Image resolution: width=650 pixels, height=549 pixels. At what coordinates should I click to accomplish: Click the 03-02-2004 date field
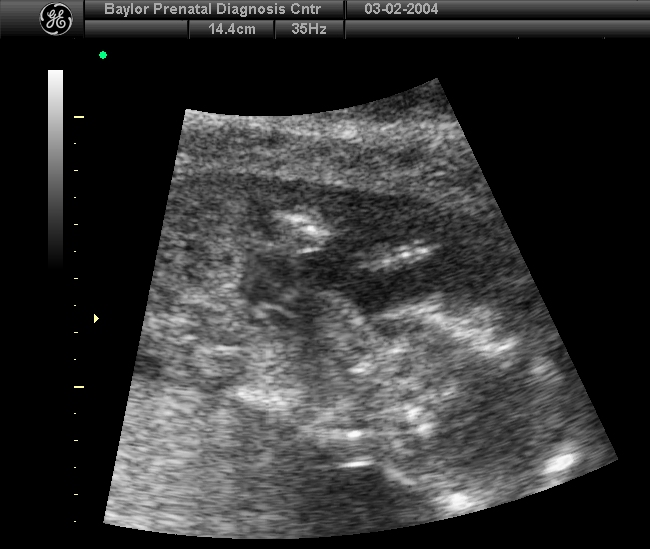(x=401, y=9)
